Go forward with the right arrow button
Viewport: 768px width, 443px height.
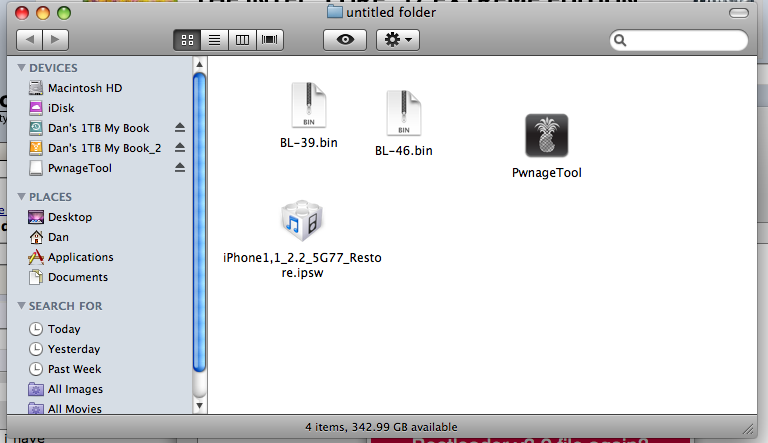55,40
